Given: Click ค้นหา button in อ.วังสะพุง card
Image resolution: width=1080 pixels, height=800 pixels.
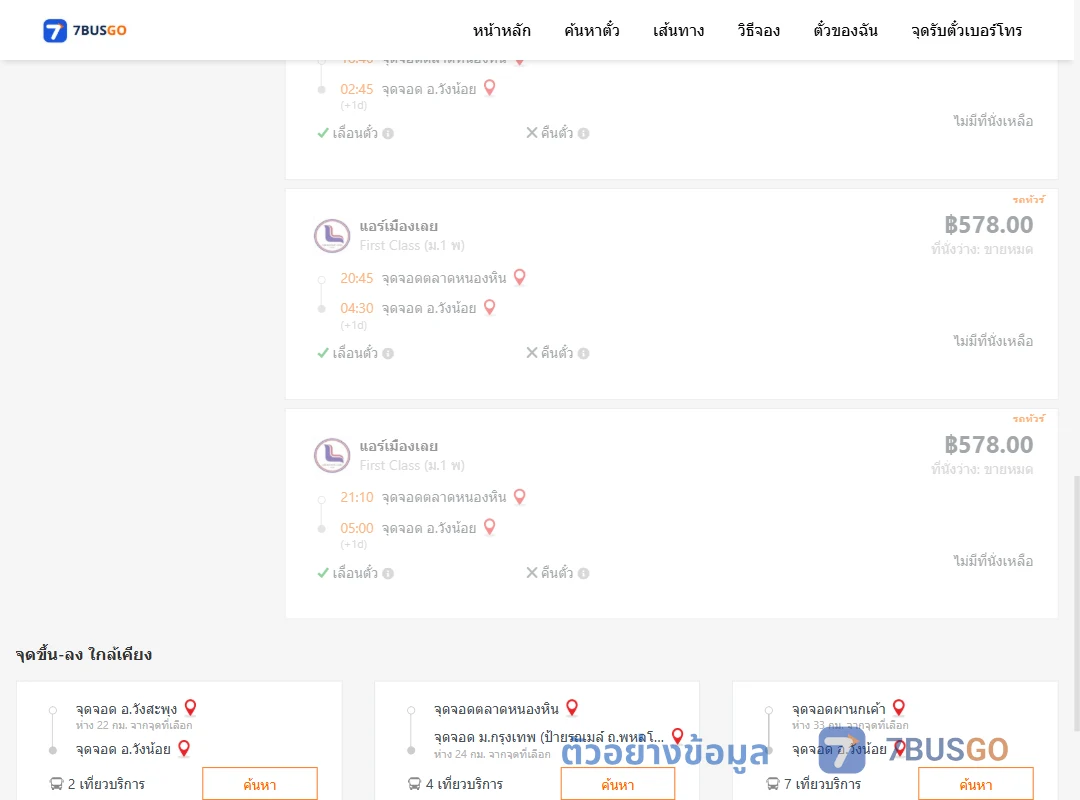Looking at the screenshot, I should click(x=260, y=784).
